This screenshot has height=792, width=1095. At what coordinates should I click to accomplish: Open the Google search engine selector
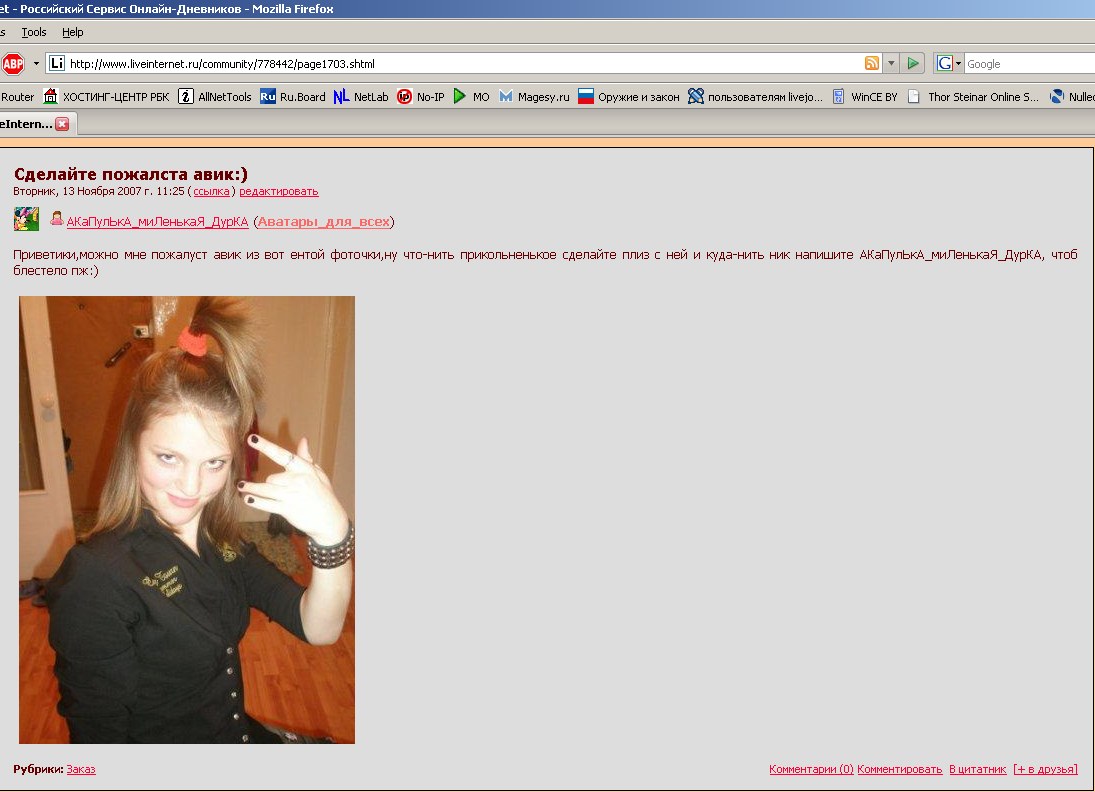click(948, 64)
